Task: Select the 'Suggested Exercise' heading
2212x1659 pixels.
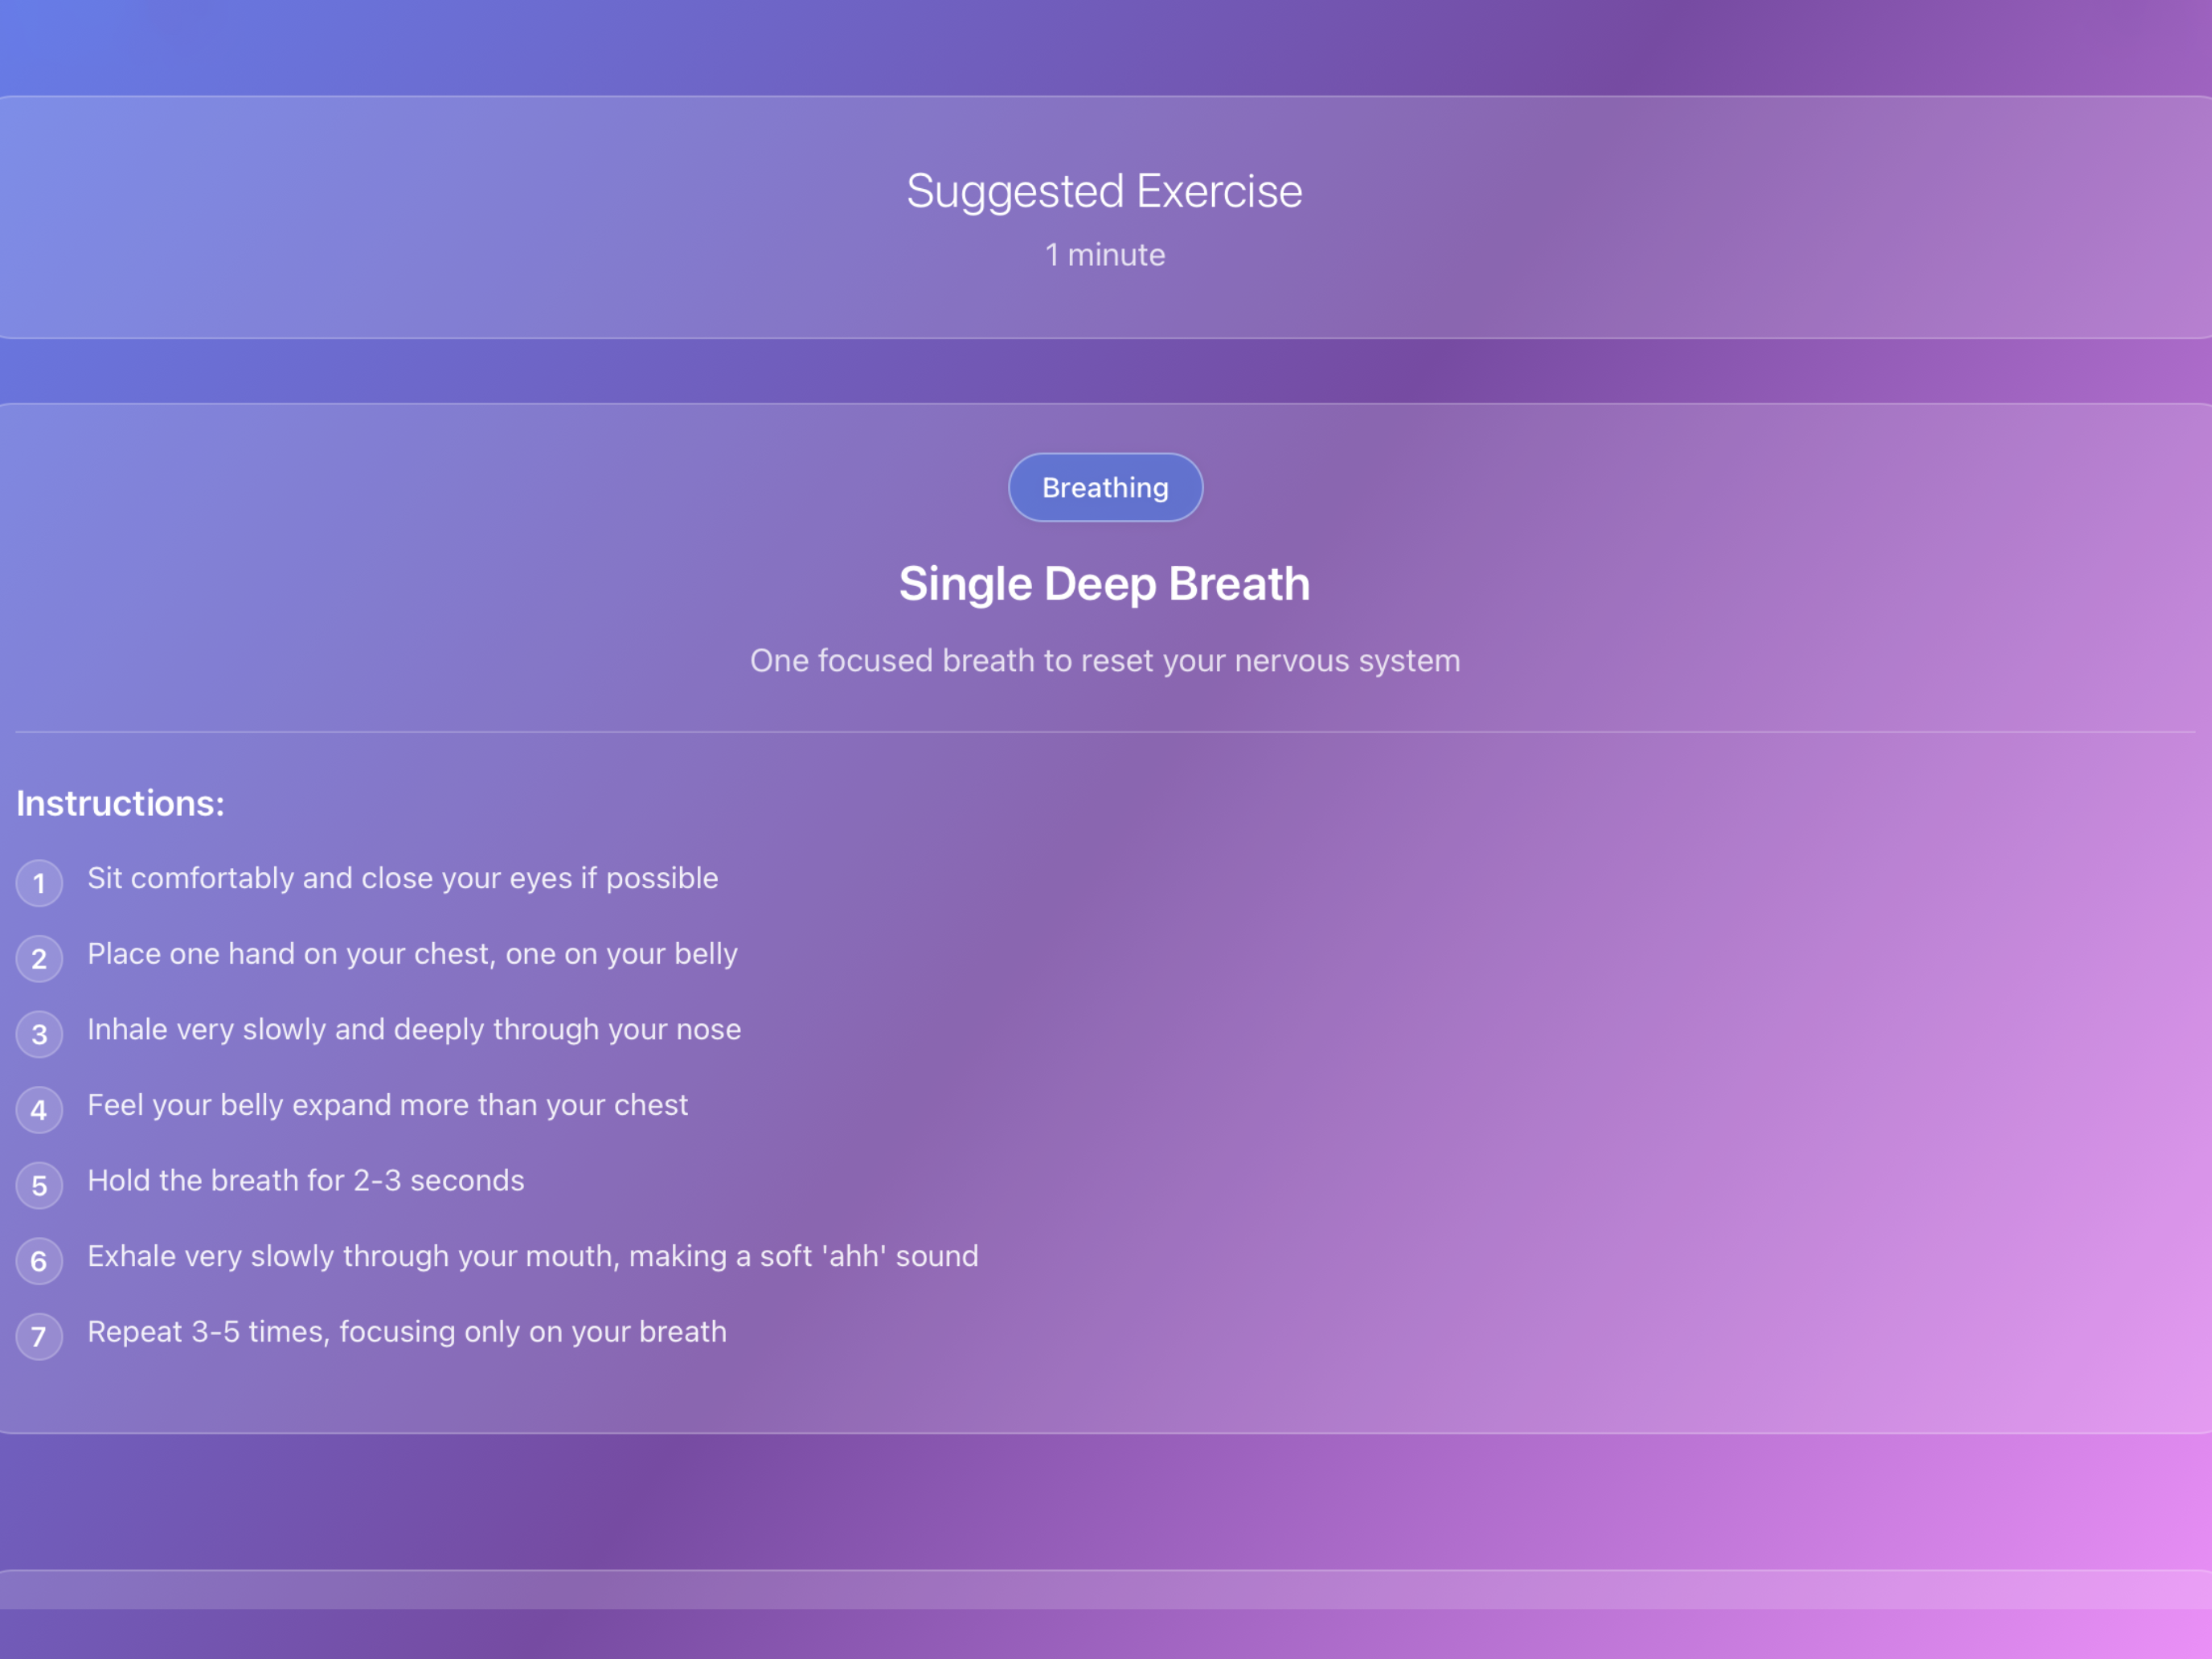Action: 1104,191
